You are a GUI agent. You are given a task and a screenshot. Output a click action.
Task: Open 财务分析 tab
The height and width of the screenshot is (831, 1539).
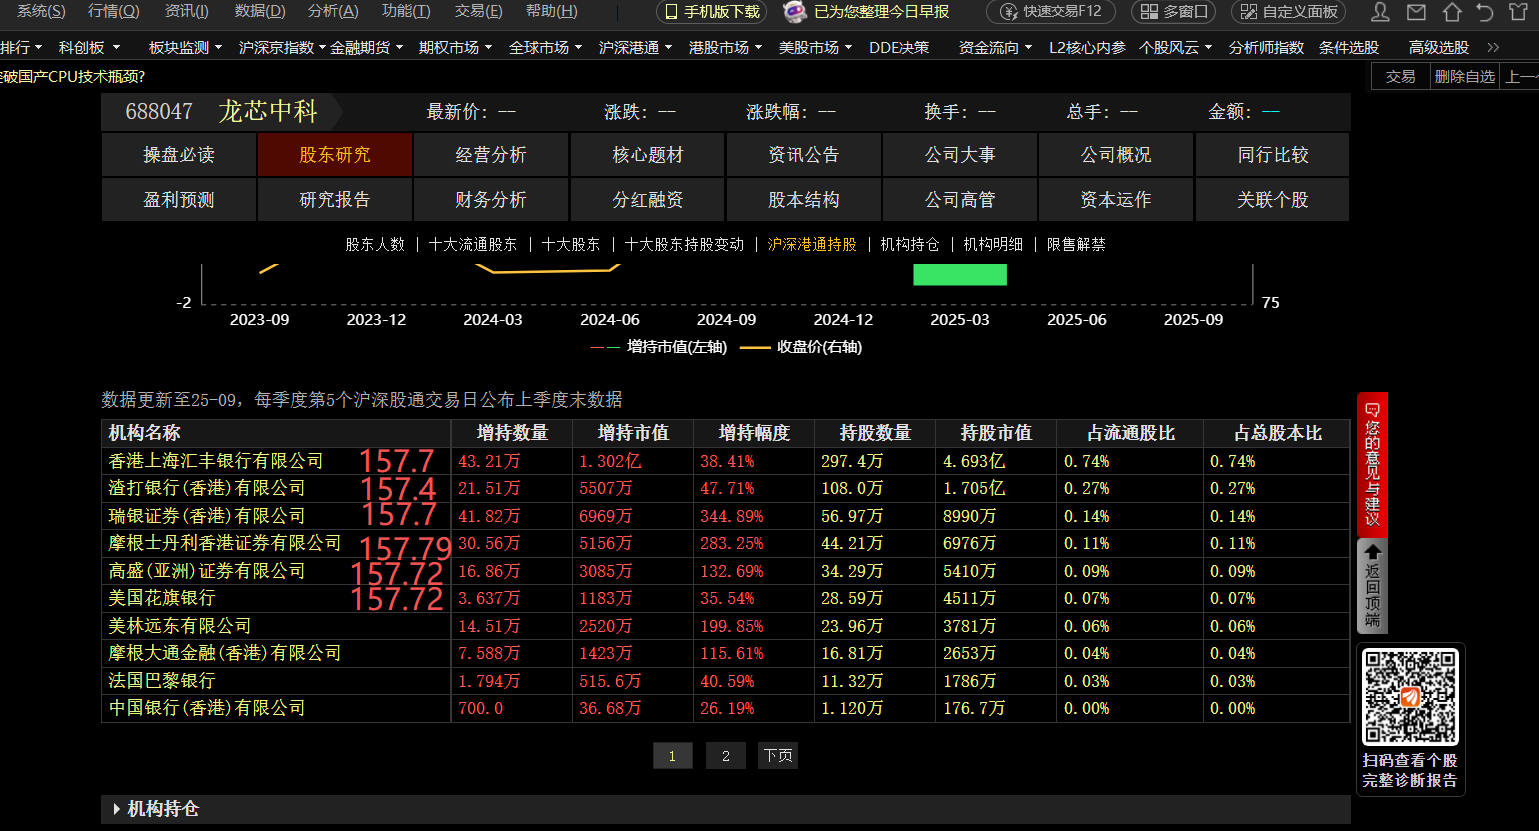point(491,200)
